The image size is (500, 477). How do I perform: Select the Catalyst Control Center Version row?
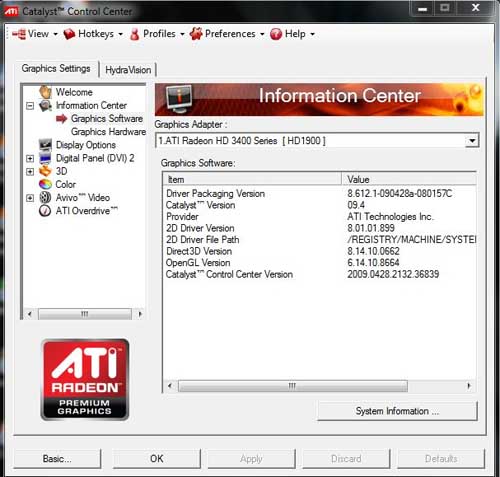click(x=319, y=274)
